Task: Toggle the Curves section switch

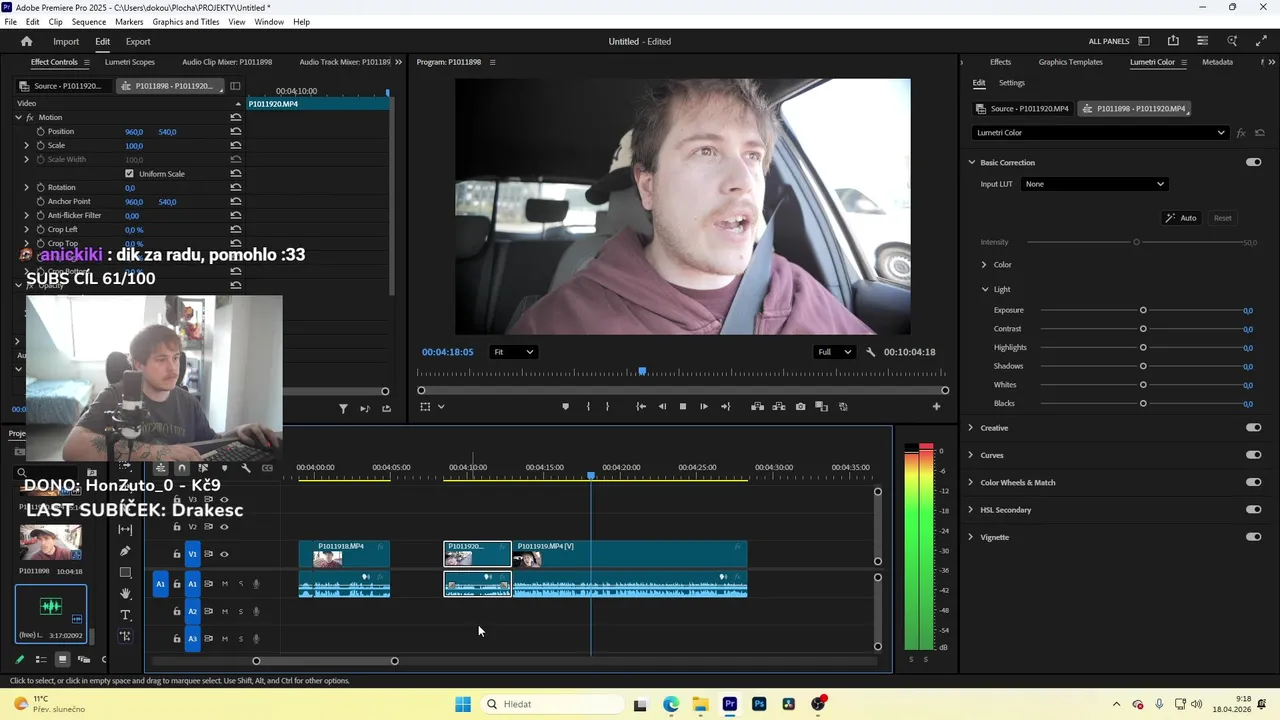Action: 1254,455
